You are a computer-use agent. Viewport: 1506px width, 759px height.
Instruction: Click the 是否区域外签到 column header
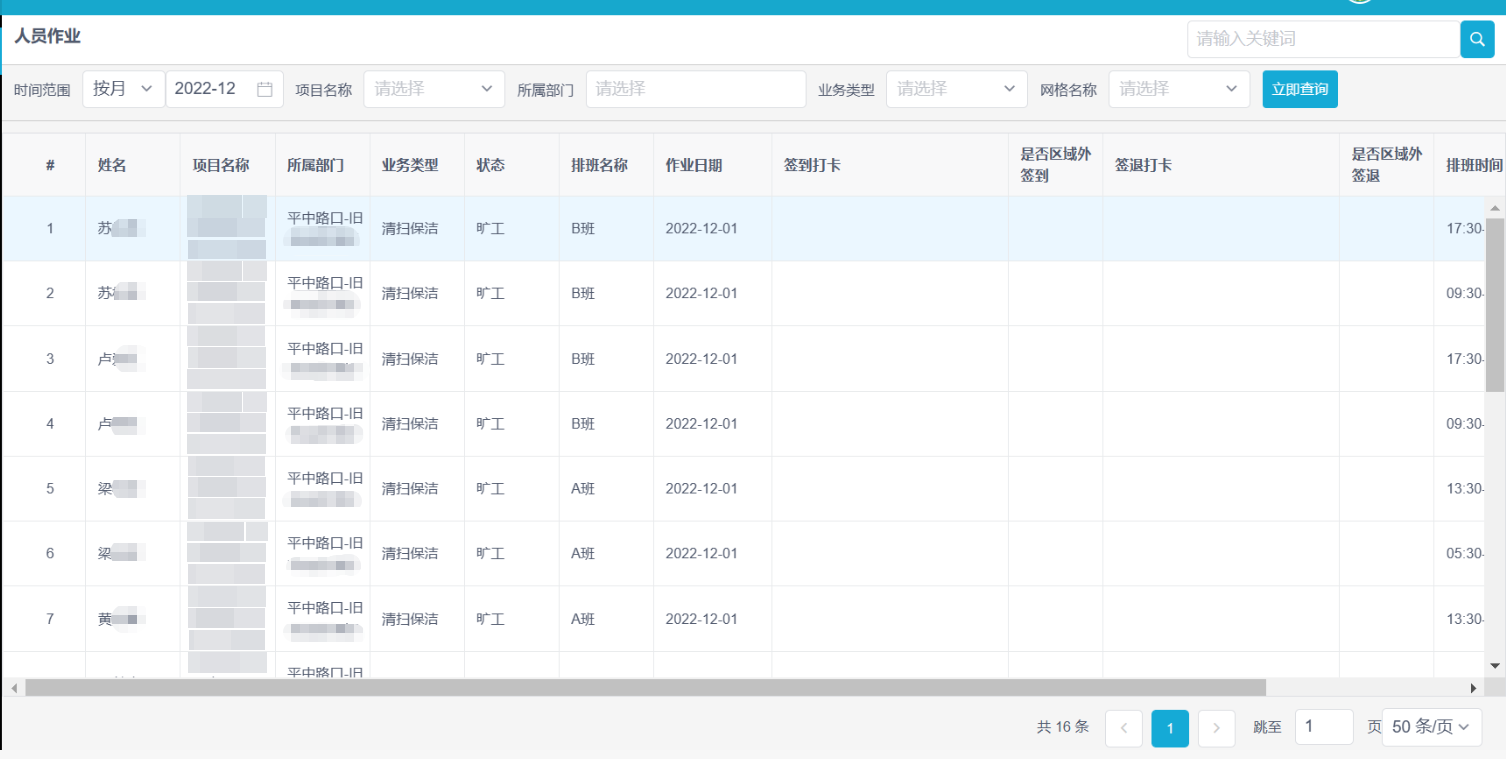click(x=1055, y=165)
